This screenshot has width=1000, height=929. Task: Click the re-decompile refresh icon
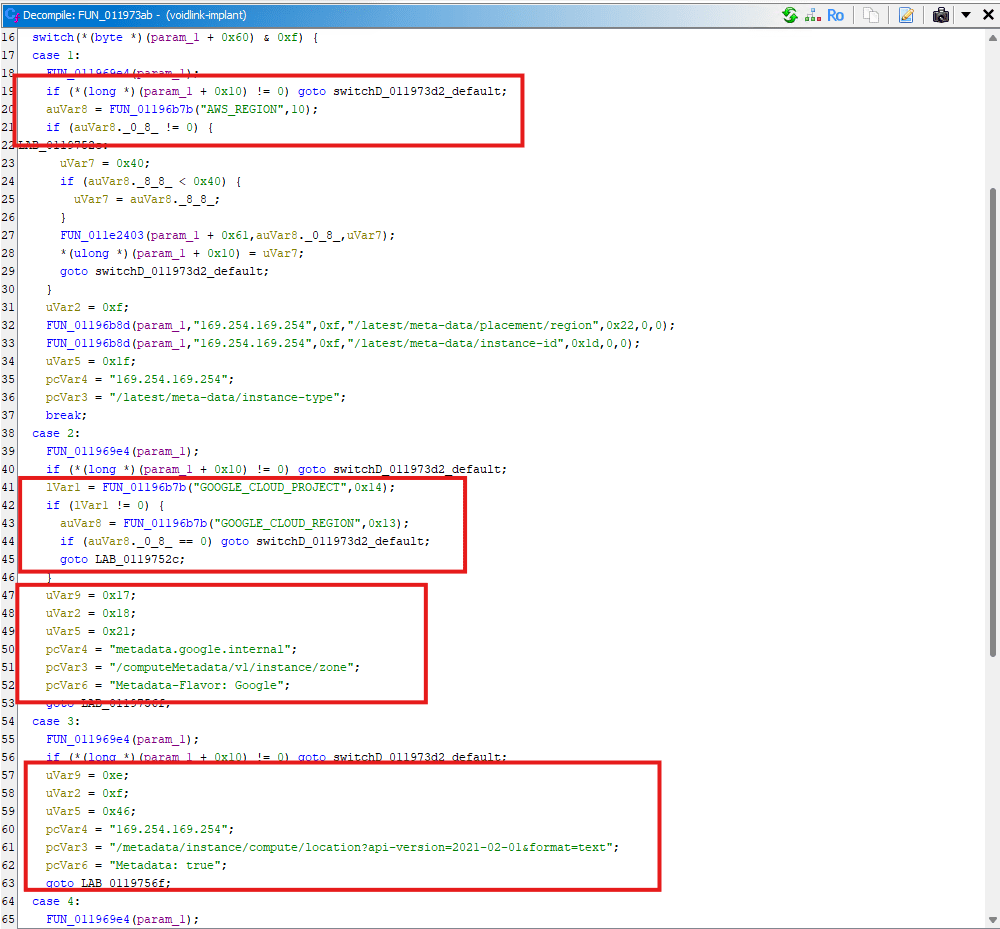pos(790,14)
